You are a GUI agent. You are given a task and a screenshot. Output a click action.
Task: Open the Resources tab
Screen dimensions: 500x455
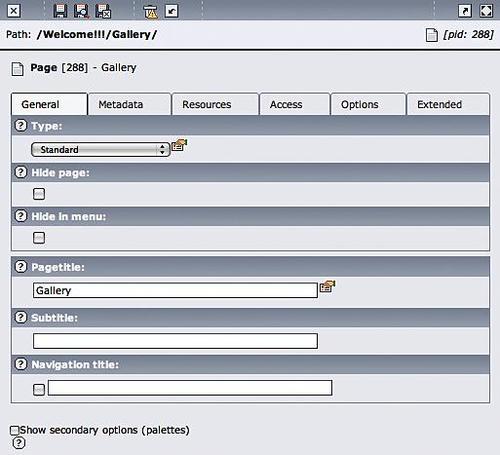(215, 104)
